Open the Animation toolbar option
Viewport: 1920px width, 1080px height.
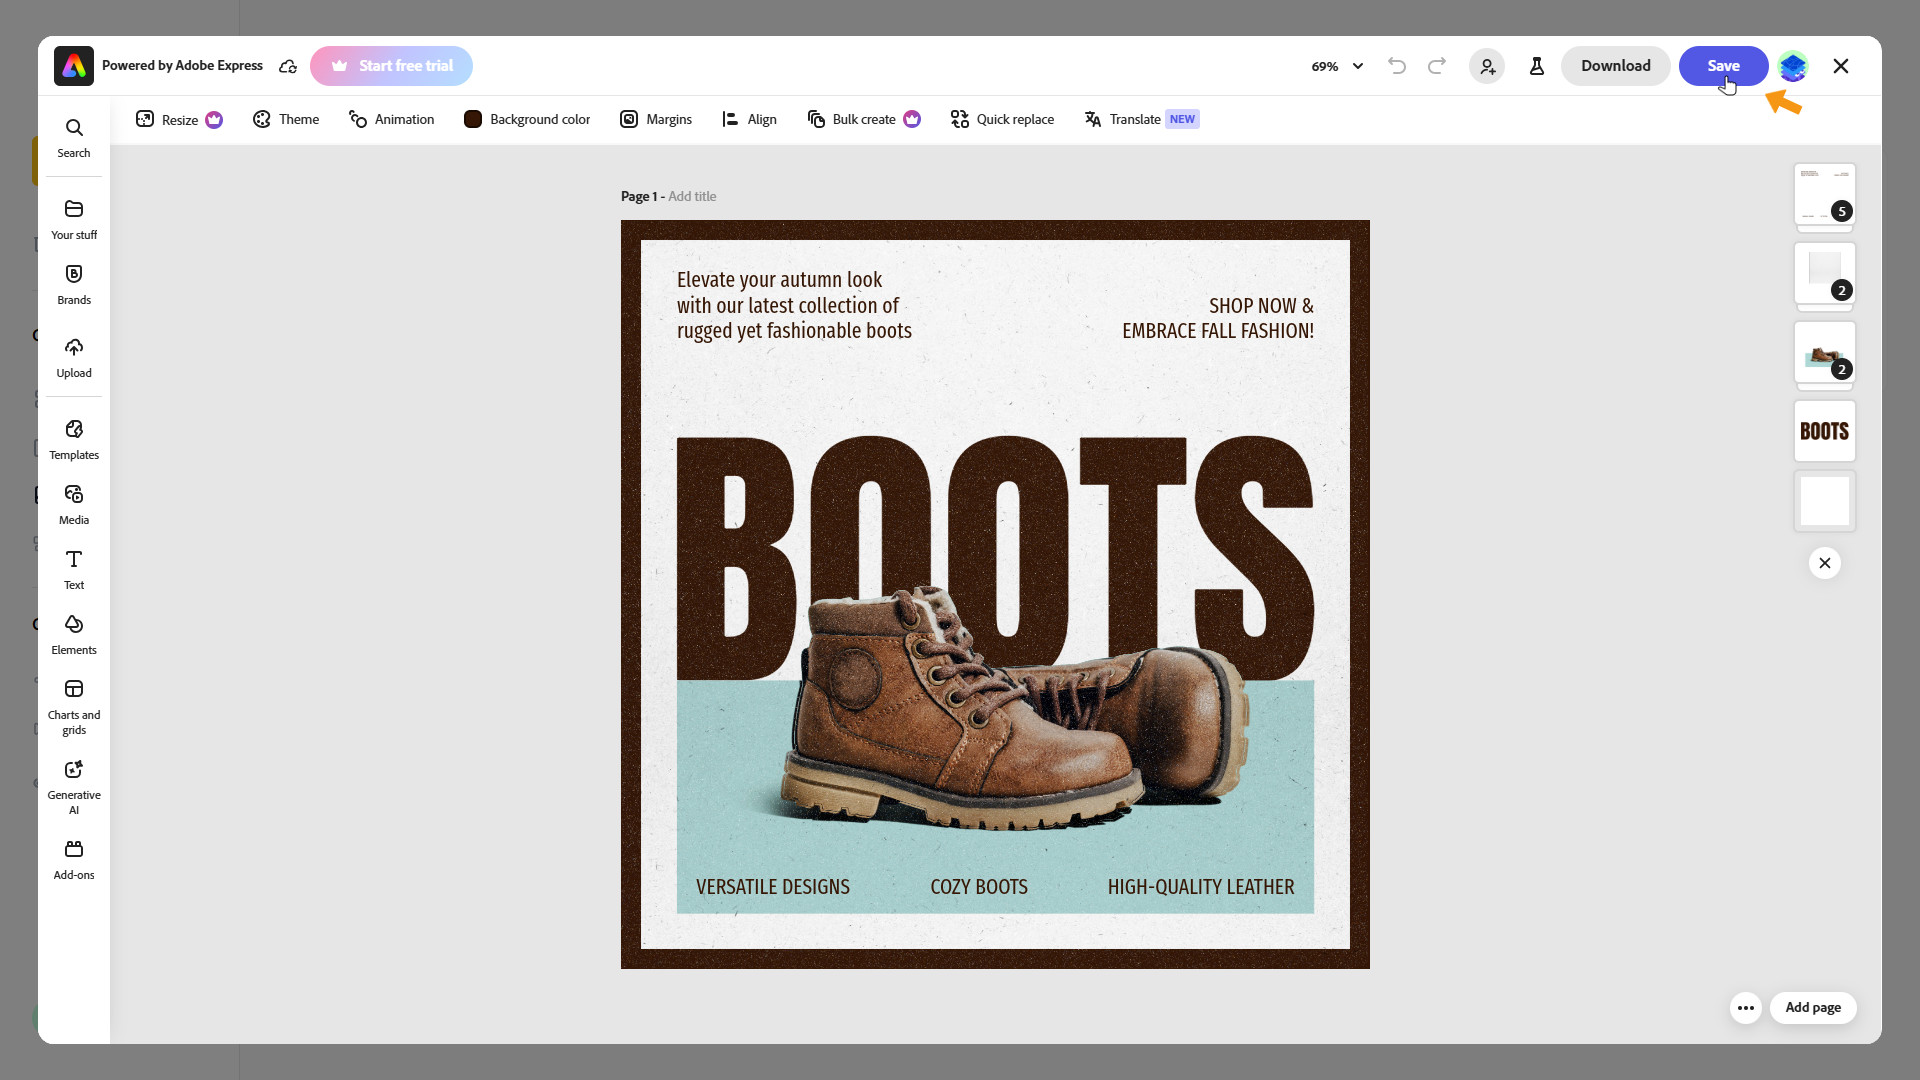pos(391,119)
